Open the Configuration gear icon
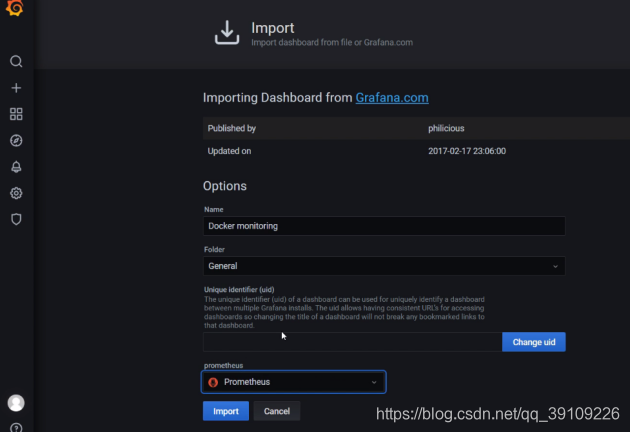Image resolution: width=630 pixels, height=433 pixels. click(16, 193)
